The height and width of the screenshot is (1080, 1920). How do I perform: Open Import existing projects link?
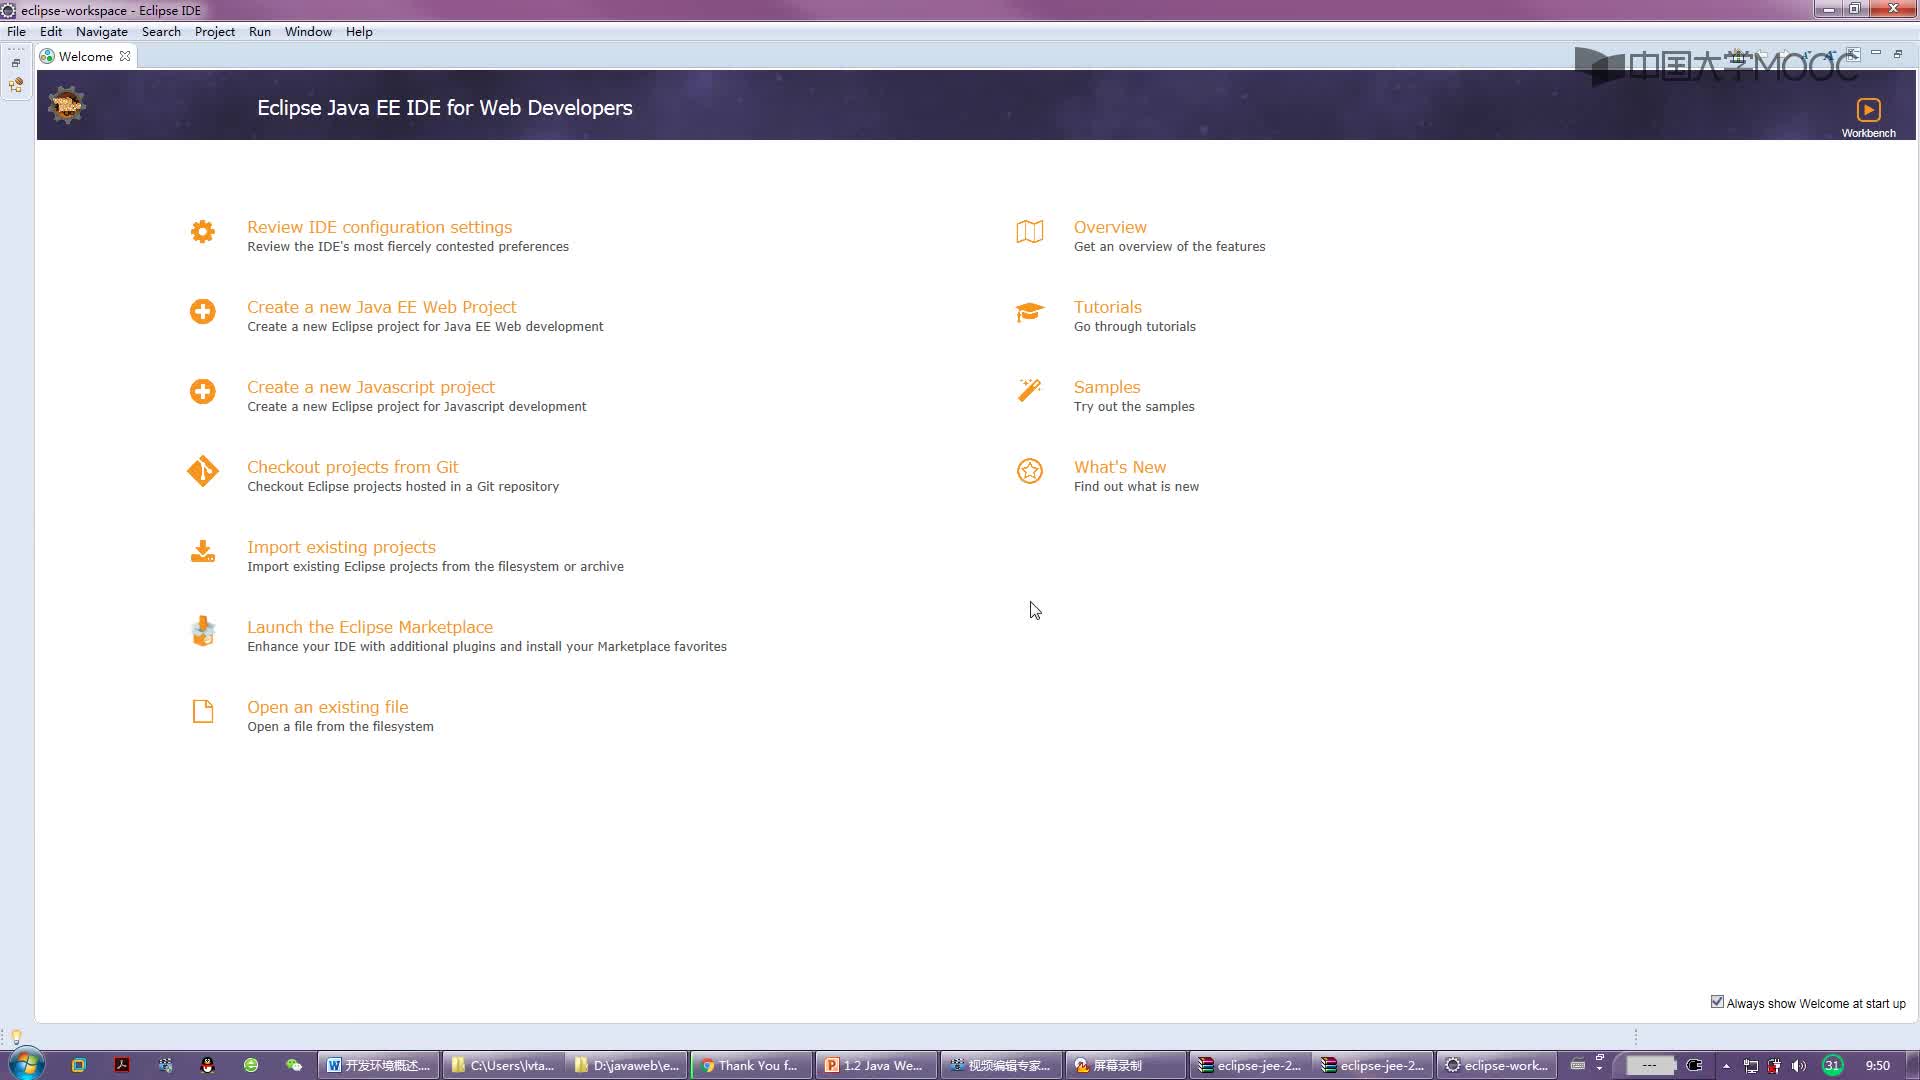341,547
